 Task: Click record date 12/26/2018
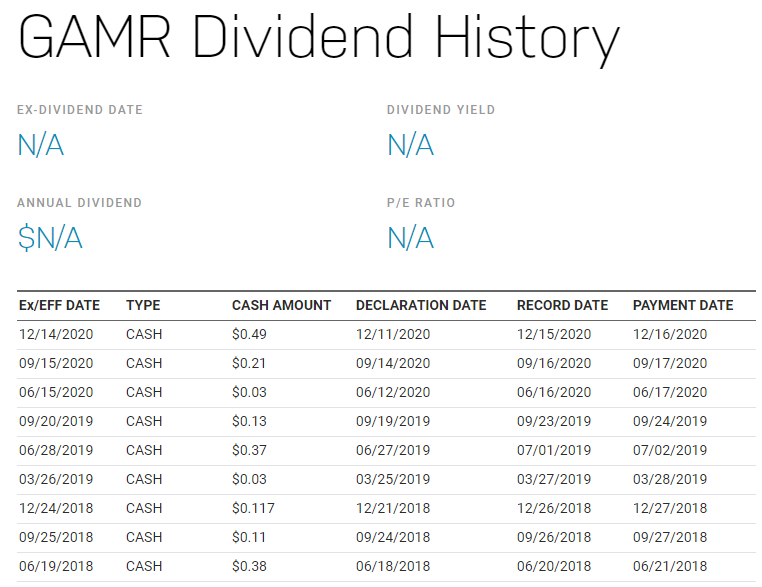pyautogui.click(x=554, y=508)
